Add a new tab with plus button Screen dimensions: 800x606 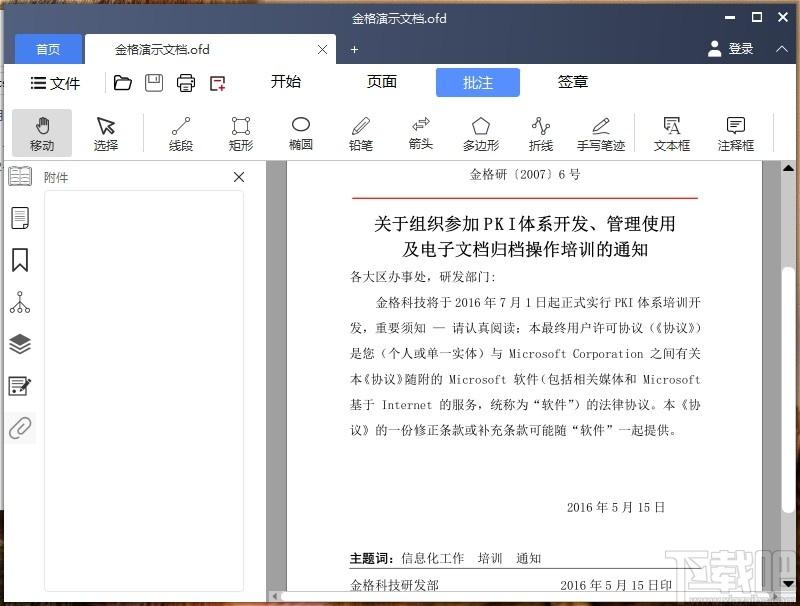(354, 49)
